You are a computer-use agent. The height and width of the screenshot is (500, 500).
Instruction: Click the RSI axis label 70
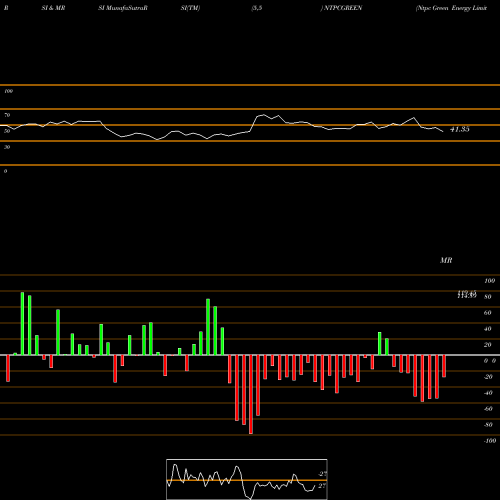(x=7, y=115)
